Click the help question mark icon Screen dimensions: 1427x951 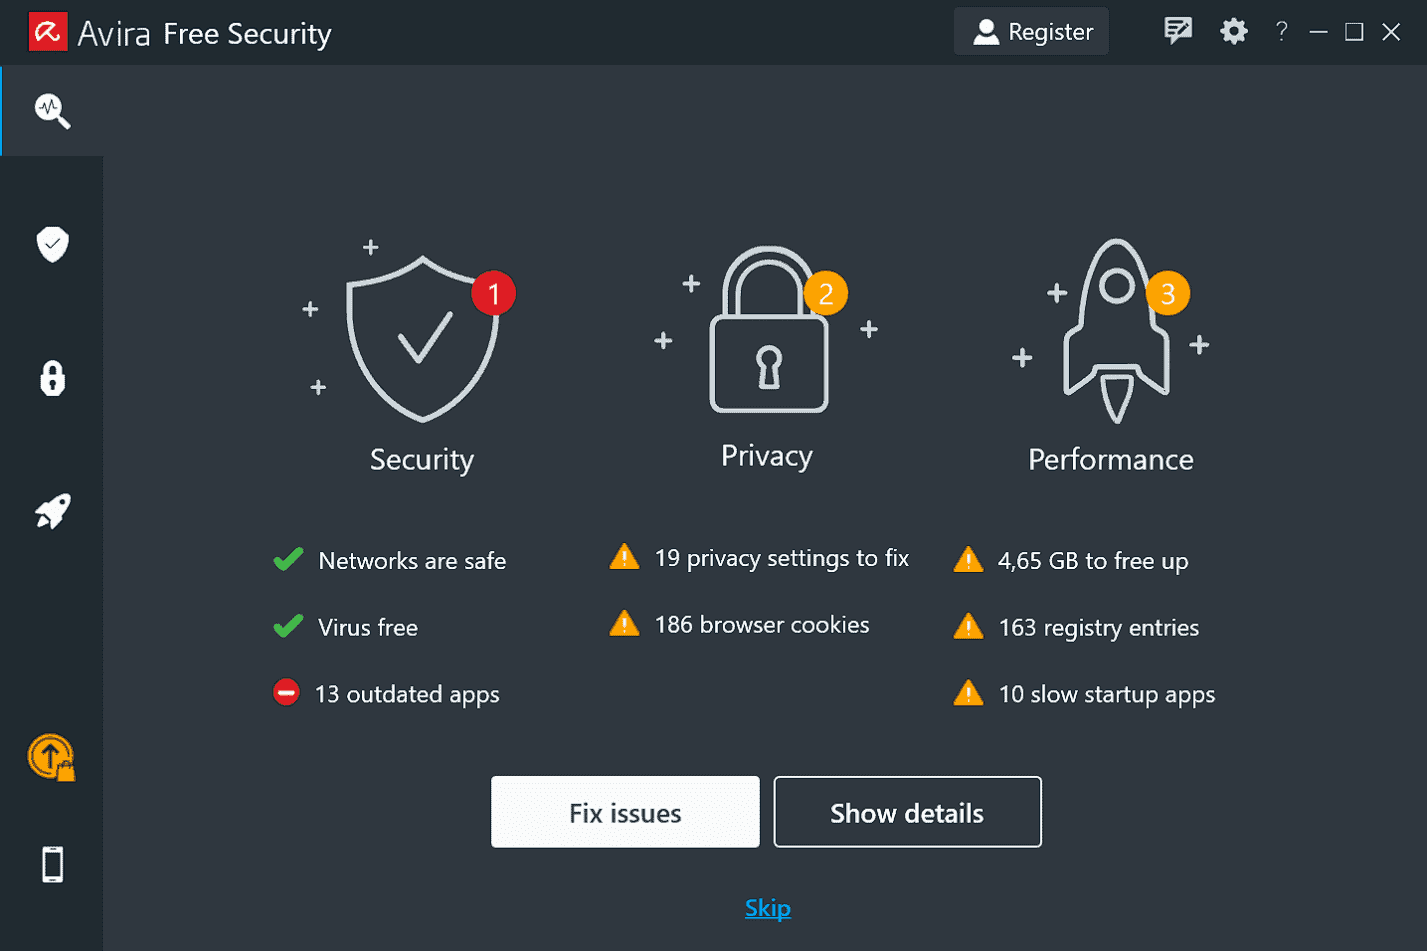pyautogui.click(x=1281, y=31)
